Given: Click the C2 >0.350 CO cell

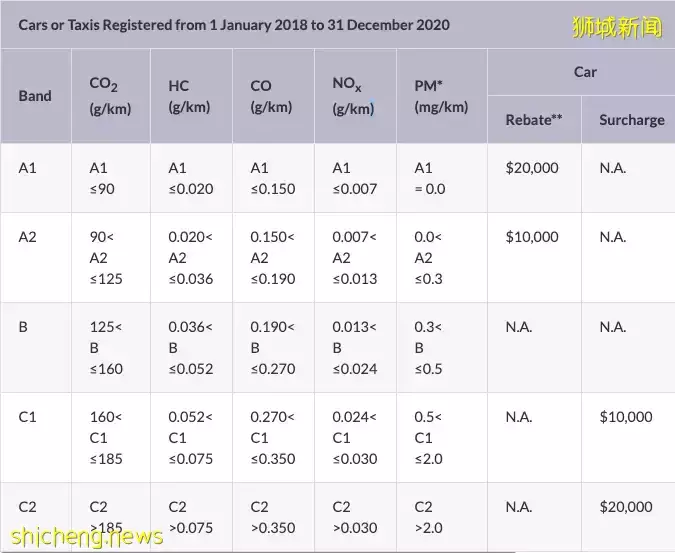Looking at the screenshot, I should [x=273, y=517].
